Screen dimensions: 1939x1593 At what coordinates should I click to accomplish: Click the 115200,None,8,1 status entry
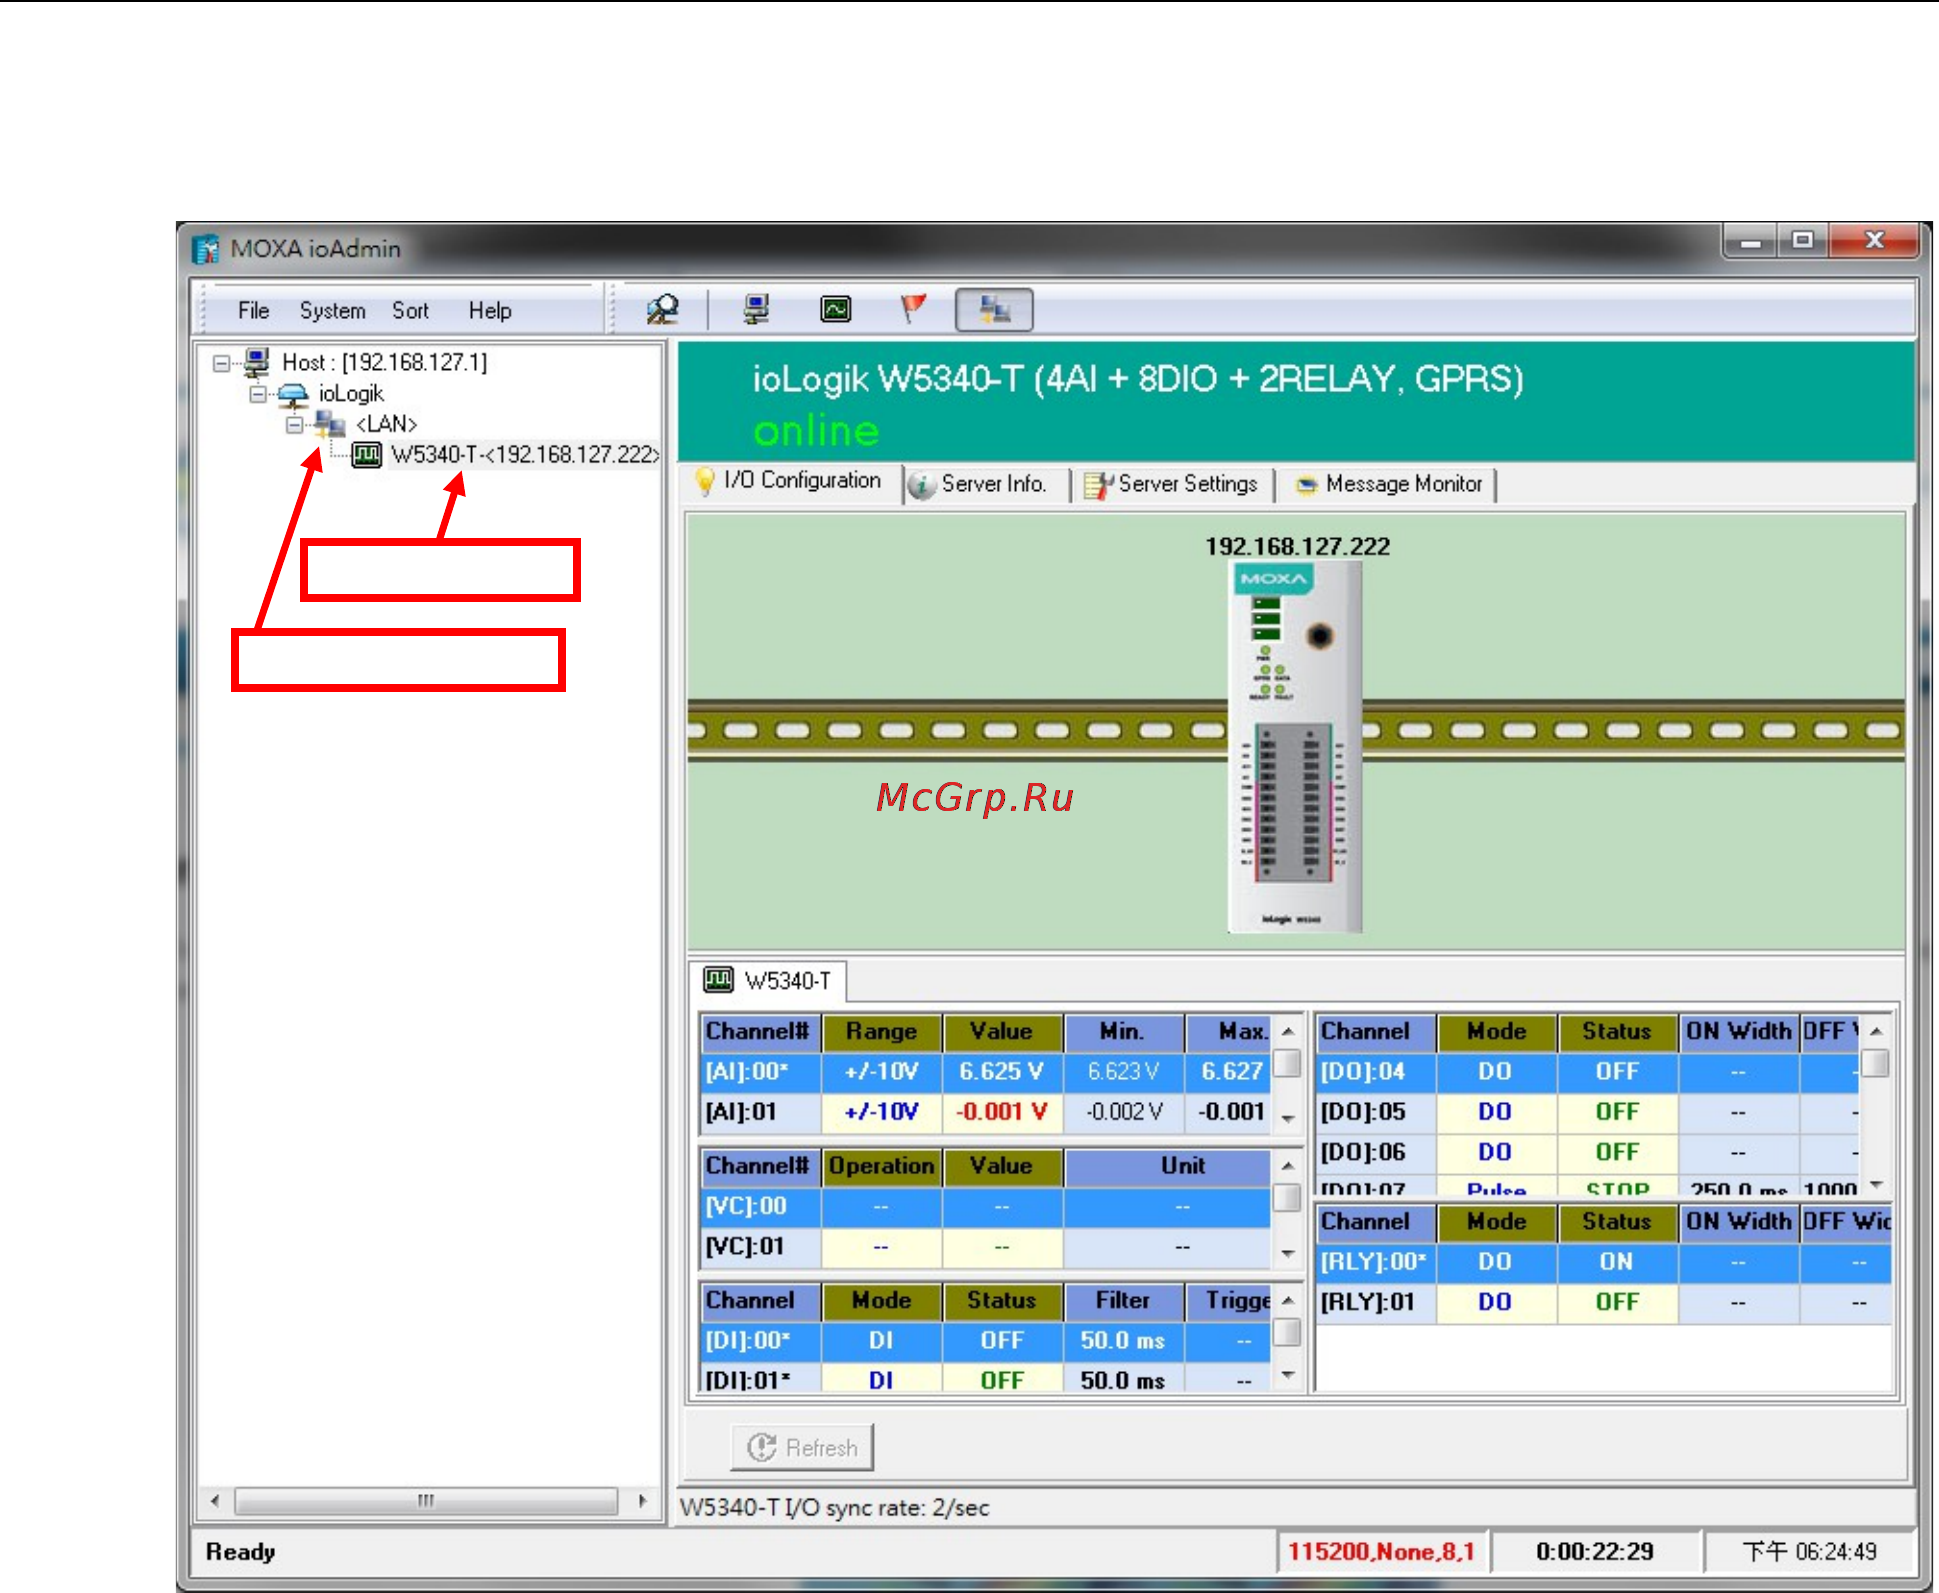(x=1381, y=1552)
